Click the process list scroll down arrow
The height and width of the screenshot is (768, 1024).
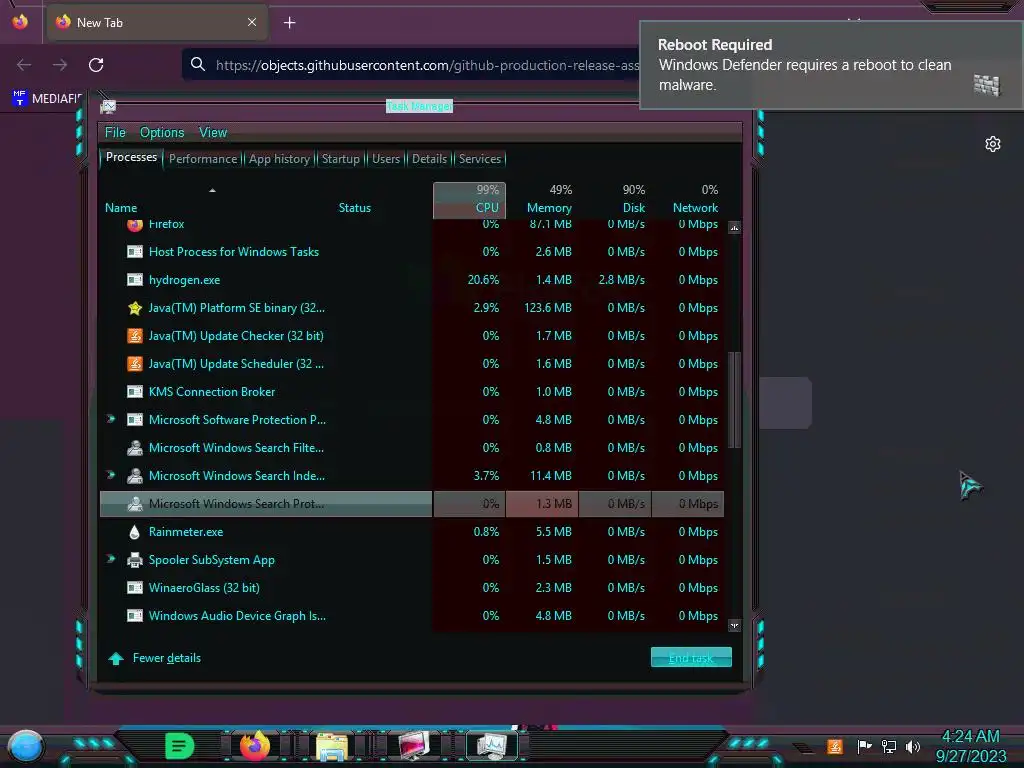click(734, 625)
